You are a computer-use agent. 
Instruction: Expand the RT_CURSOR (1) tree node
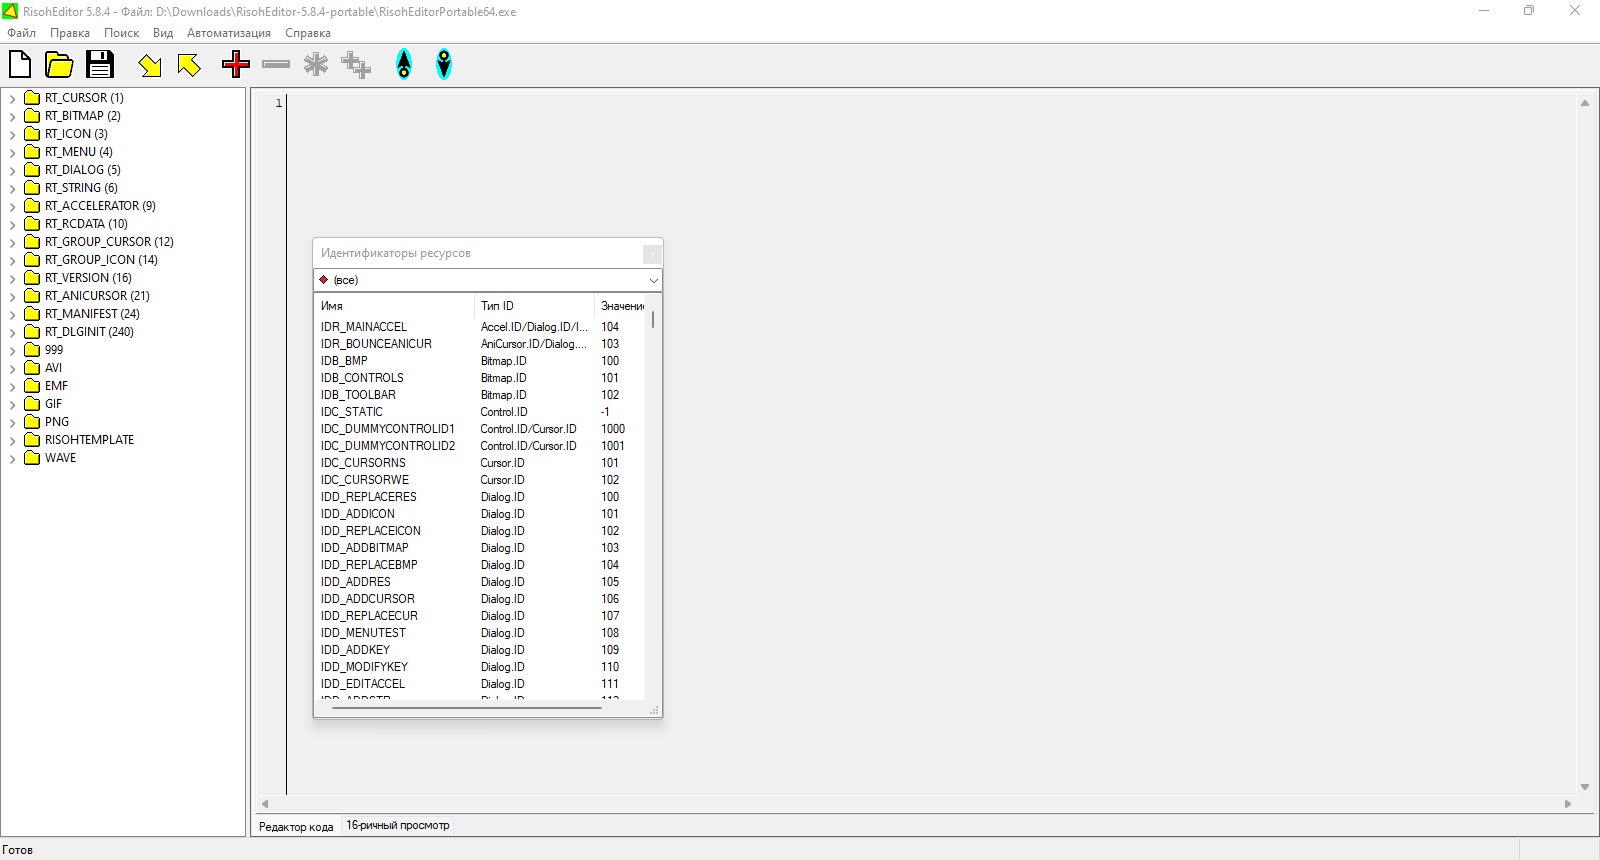click(x=12, y=99)
